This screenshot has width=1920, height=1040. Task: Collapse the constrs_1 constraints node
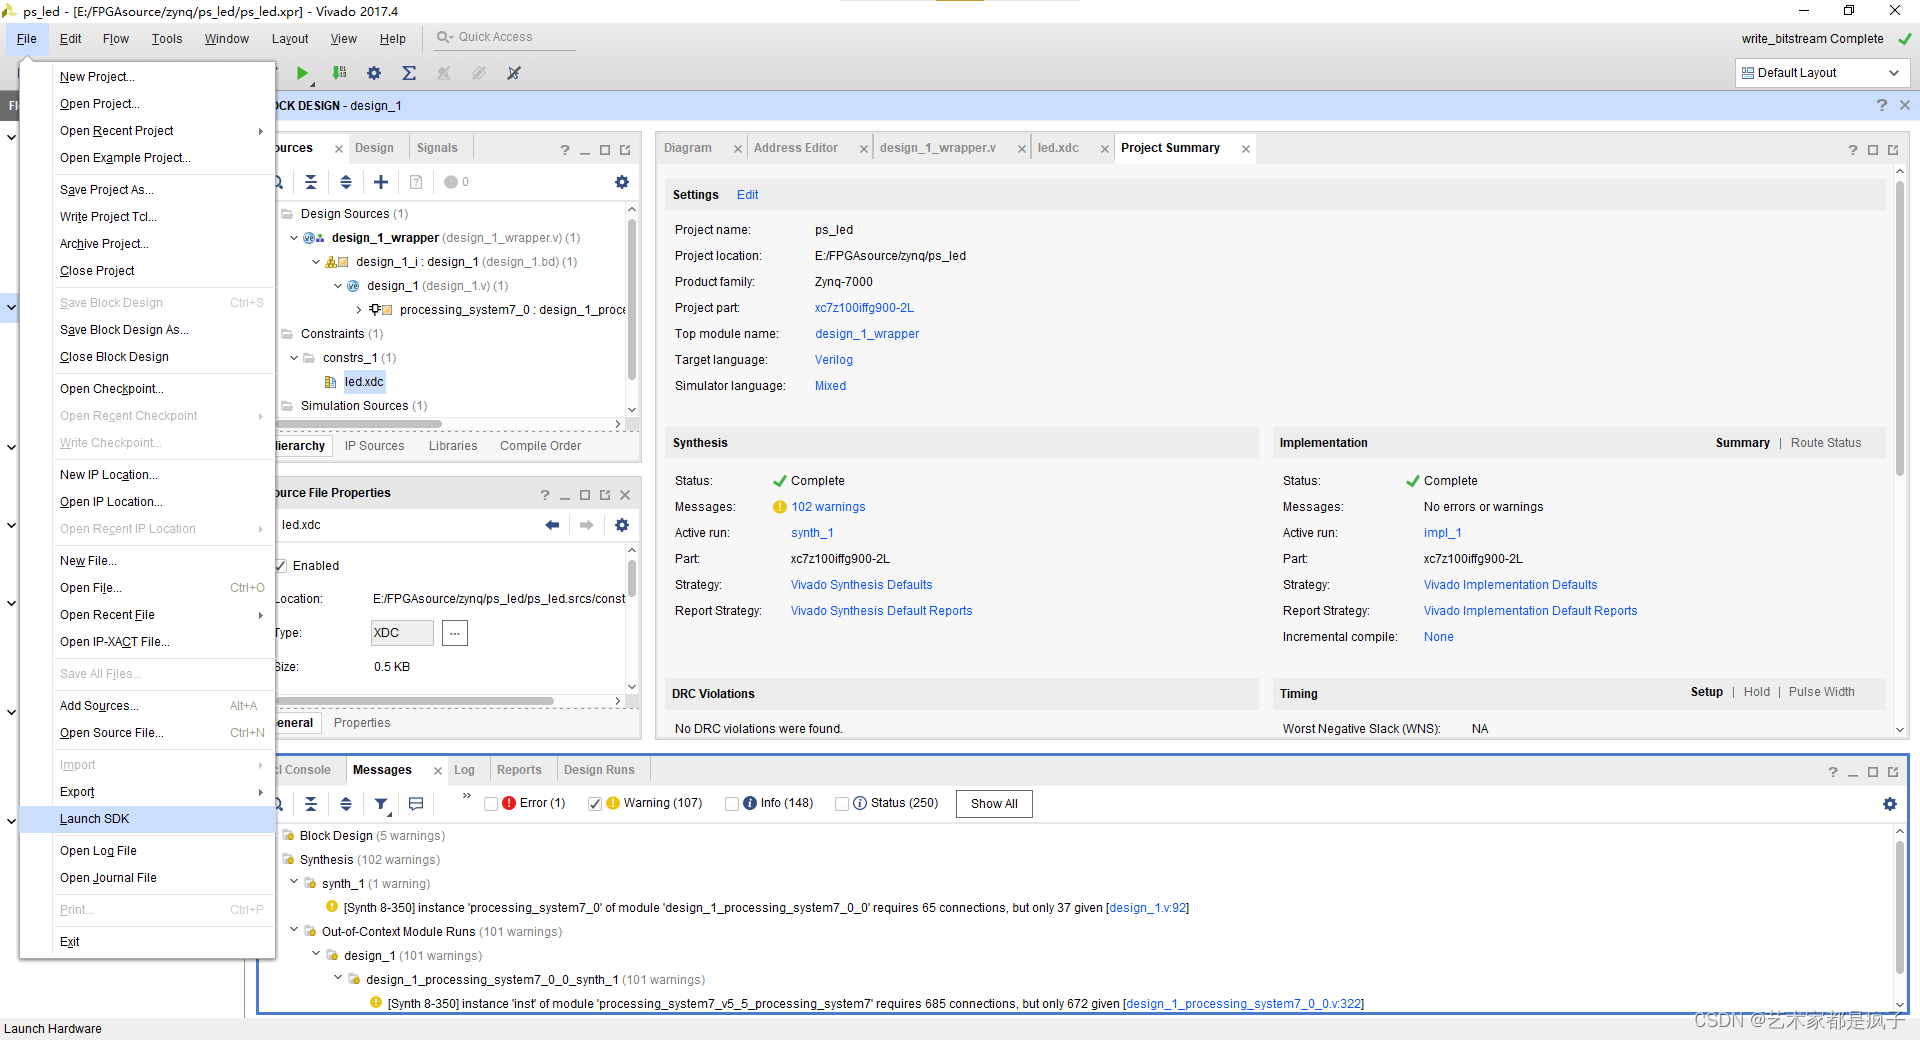pyautogui.click(x=294, y=358)
